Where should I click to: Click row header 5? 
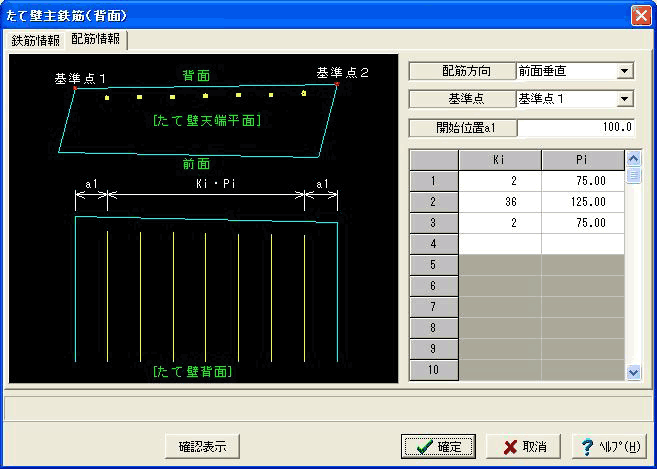(434, 265)
